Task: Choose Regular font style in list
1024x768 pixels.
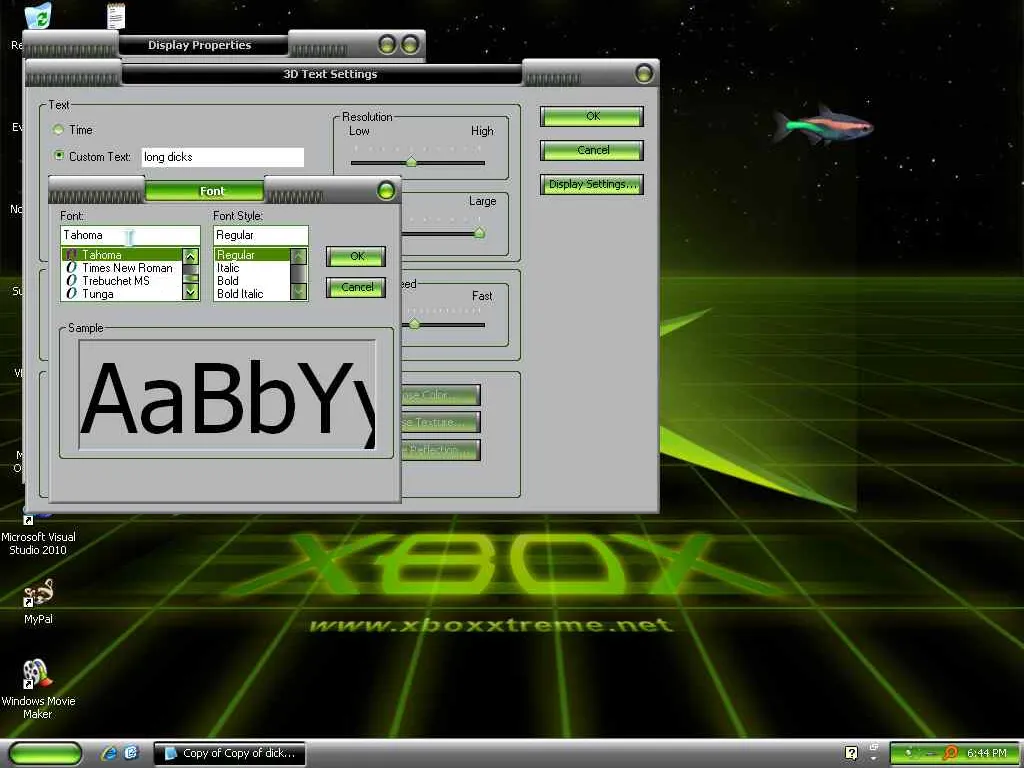Action: (252, 255)
